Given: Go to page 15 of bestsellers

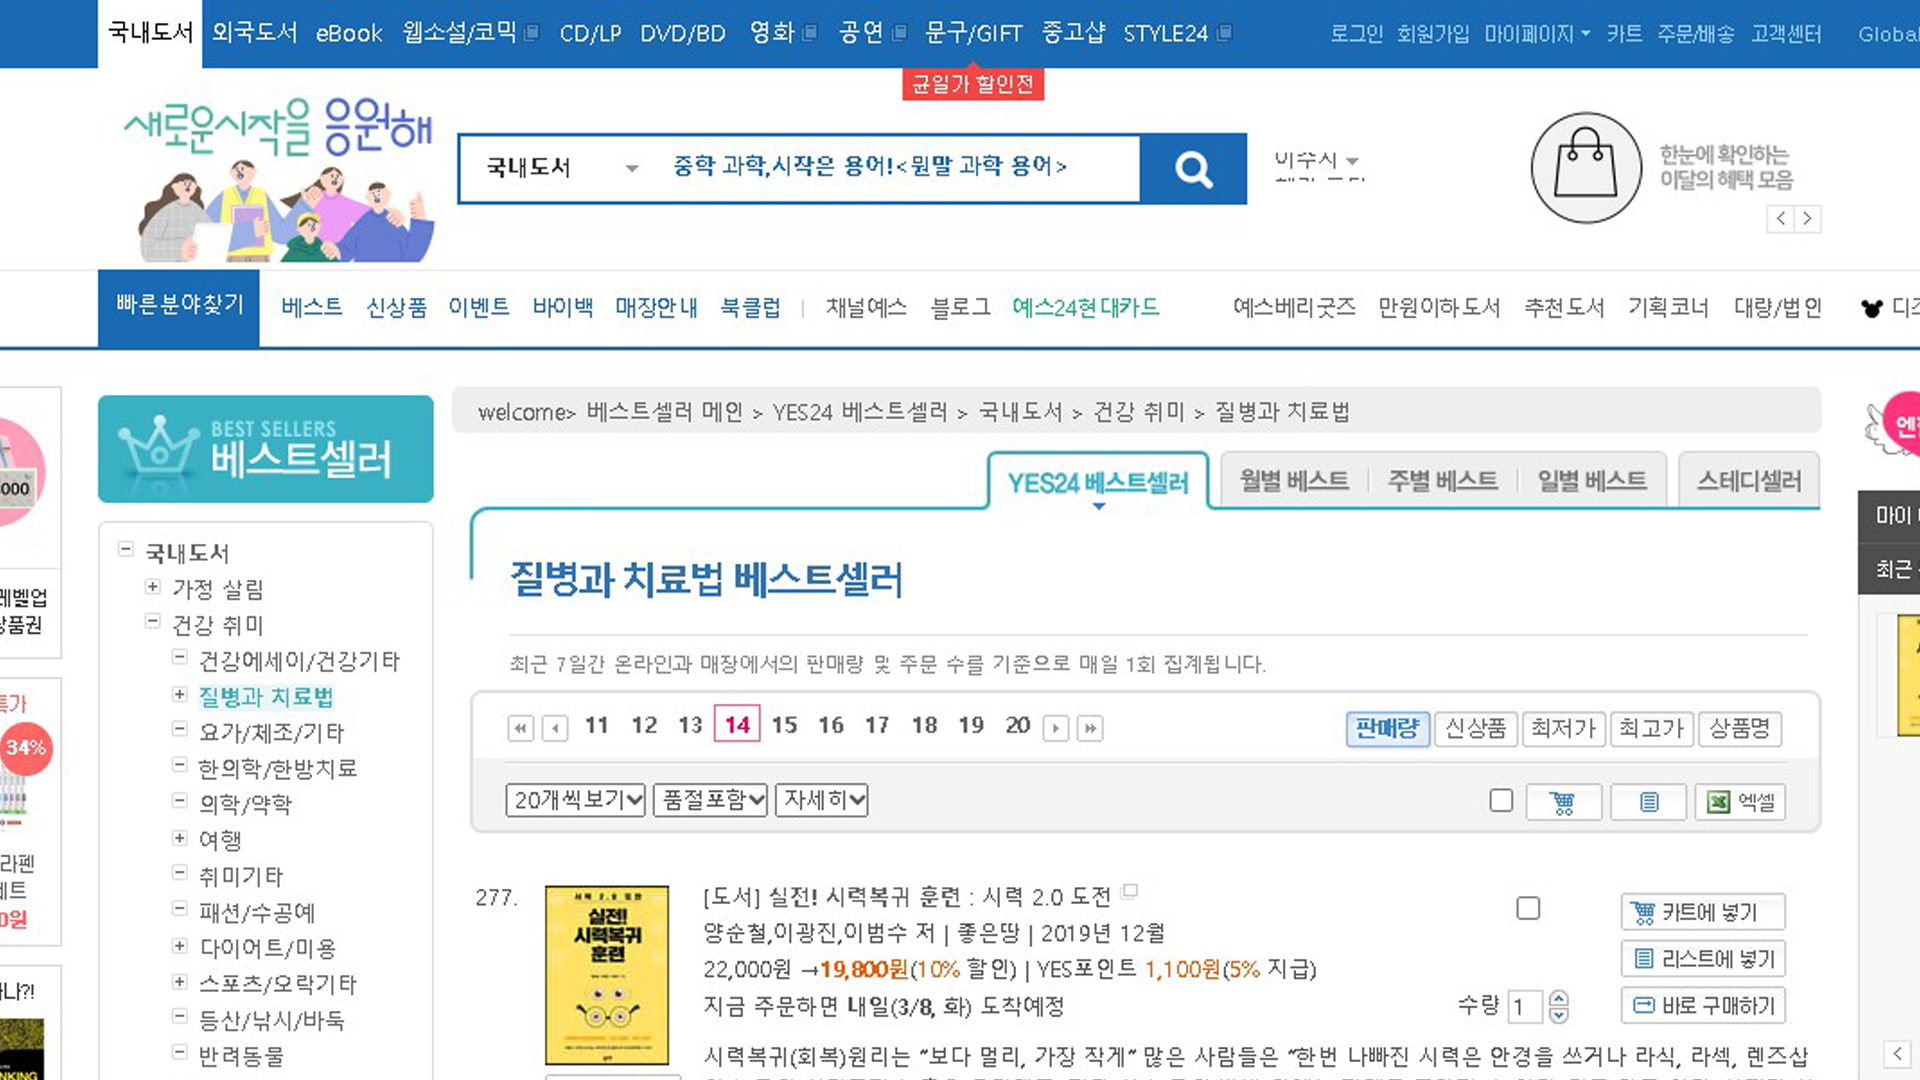Looking at the screenshot, I should click(784, 726).
